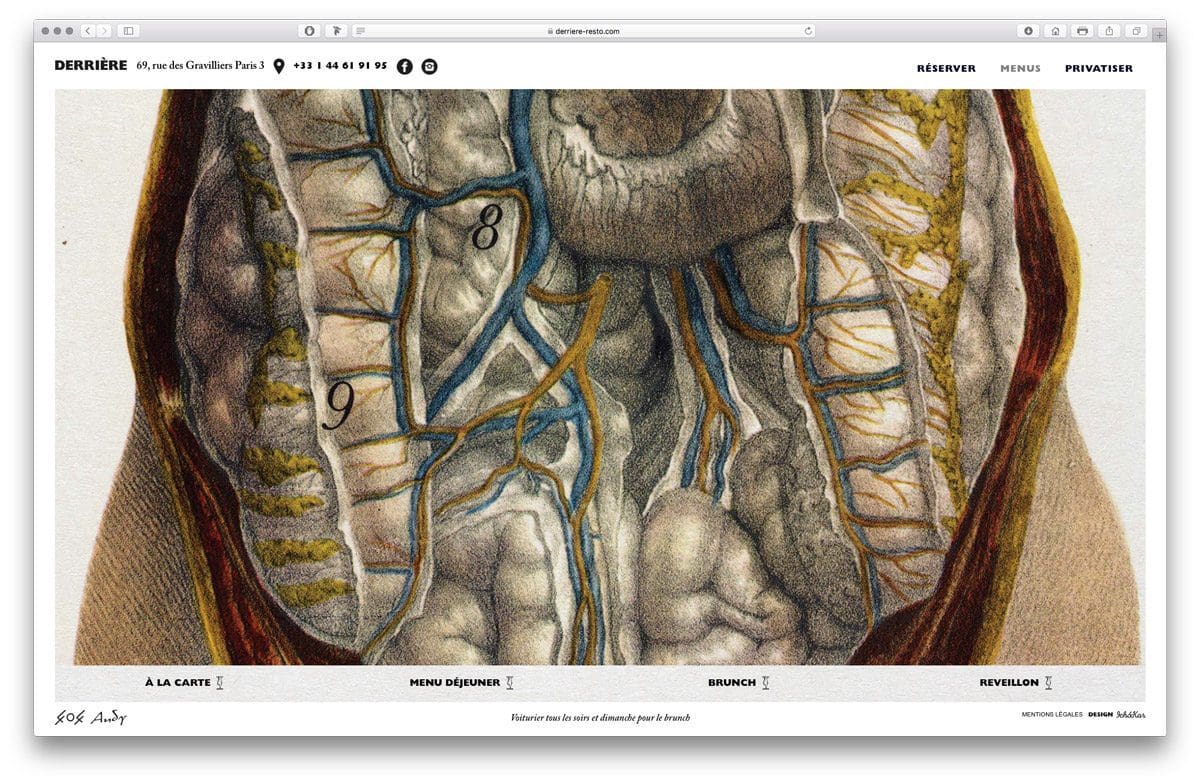The image size is (1200, 784).
Task: Click glass icon next to MENU DÉJEUNER
Action: pyautogui.click(x=509, y=683)
